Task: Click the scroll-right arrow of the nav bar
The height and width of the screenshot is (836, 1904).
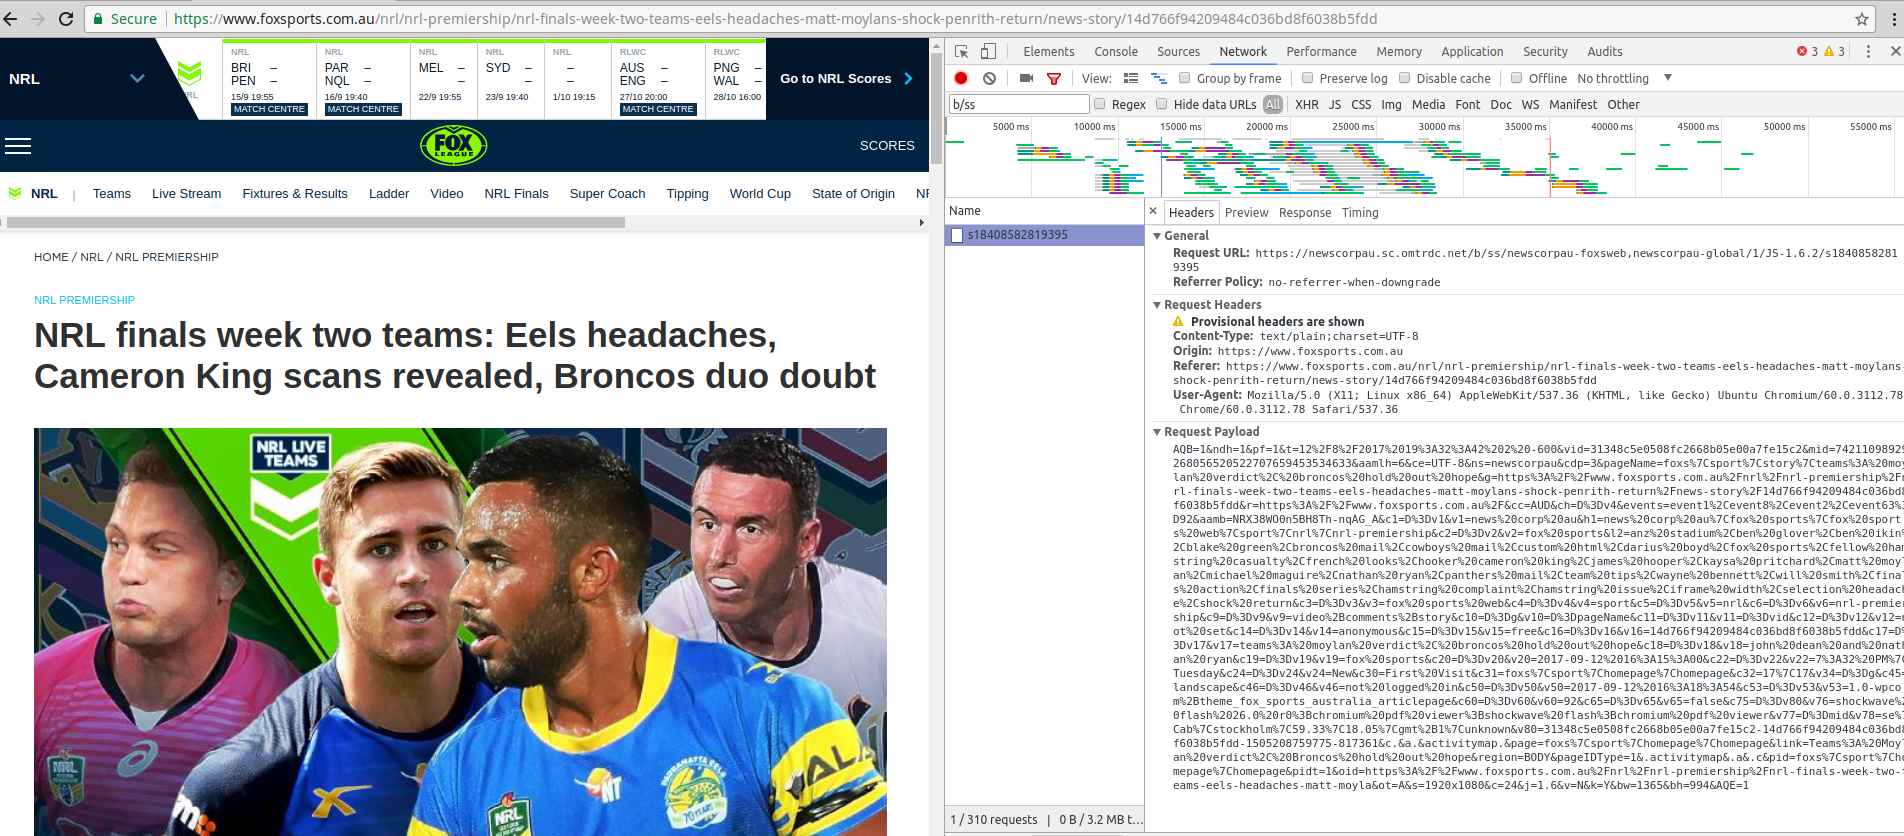Action: [922, 222]
